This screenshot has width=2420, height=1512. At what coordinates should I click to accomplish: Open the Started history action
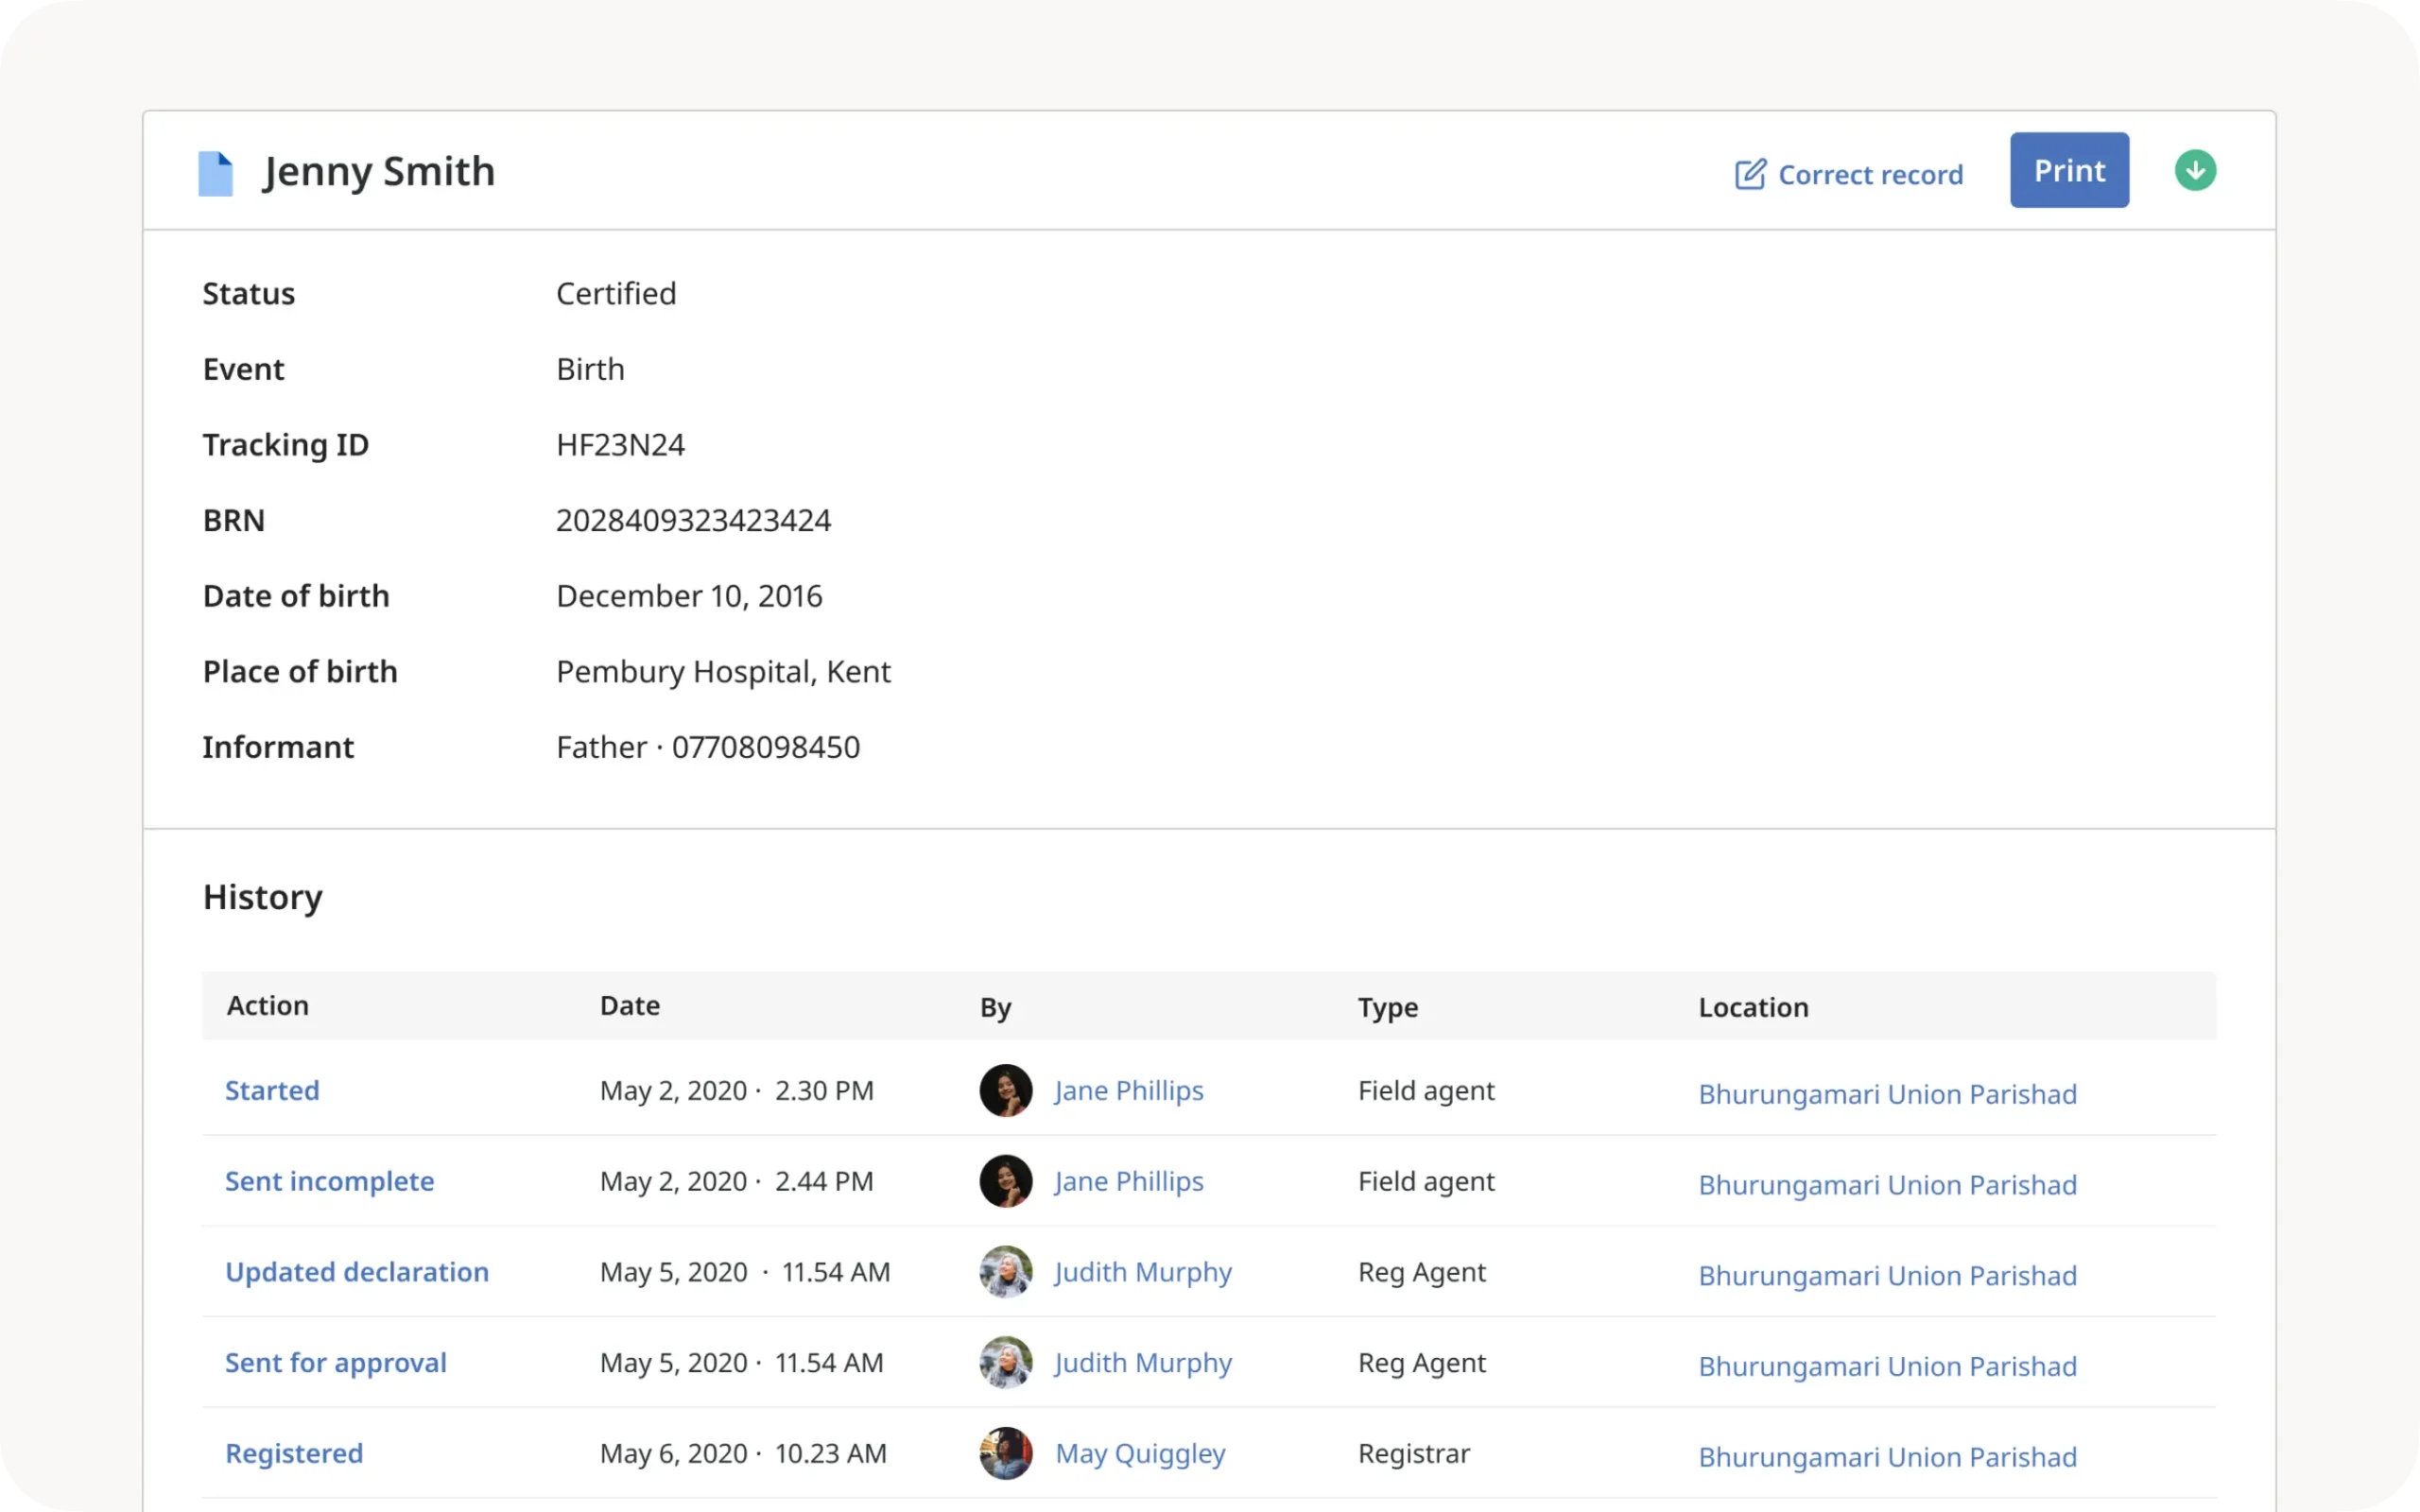coord(272,1090)
